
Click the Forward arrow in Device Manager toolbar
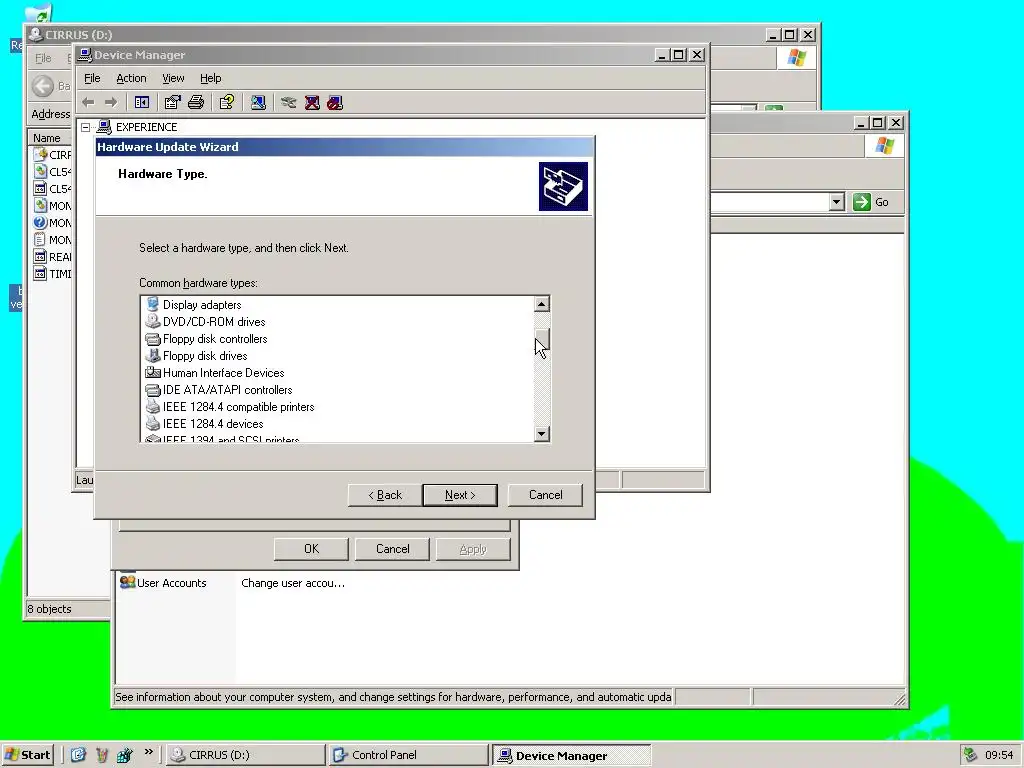[111, 103]
